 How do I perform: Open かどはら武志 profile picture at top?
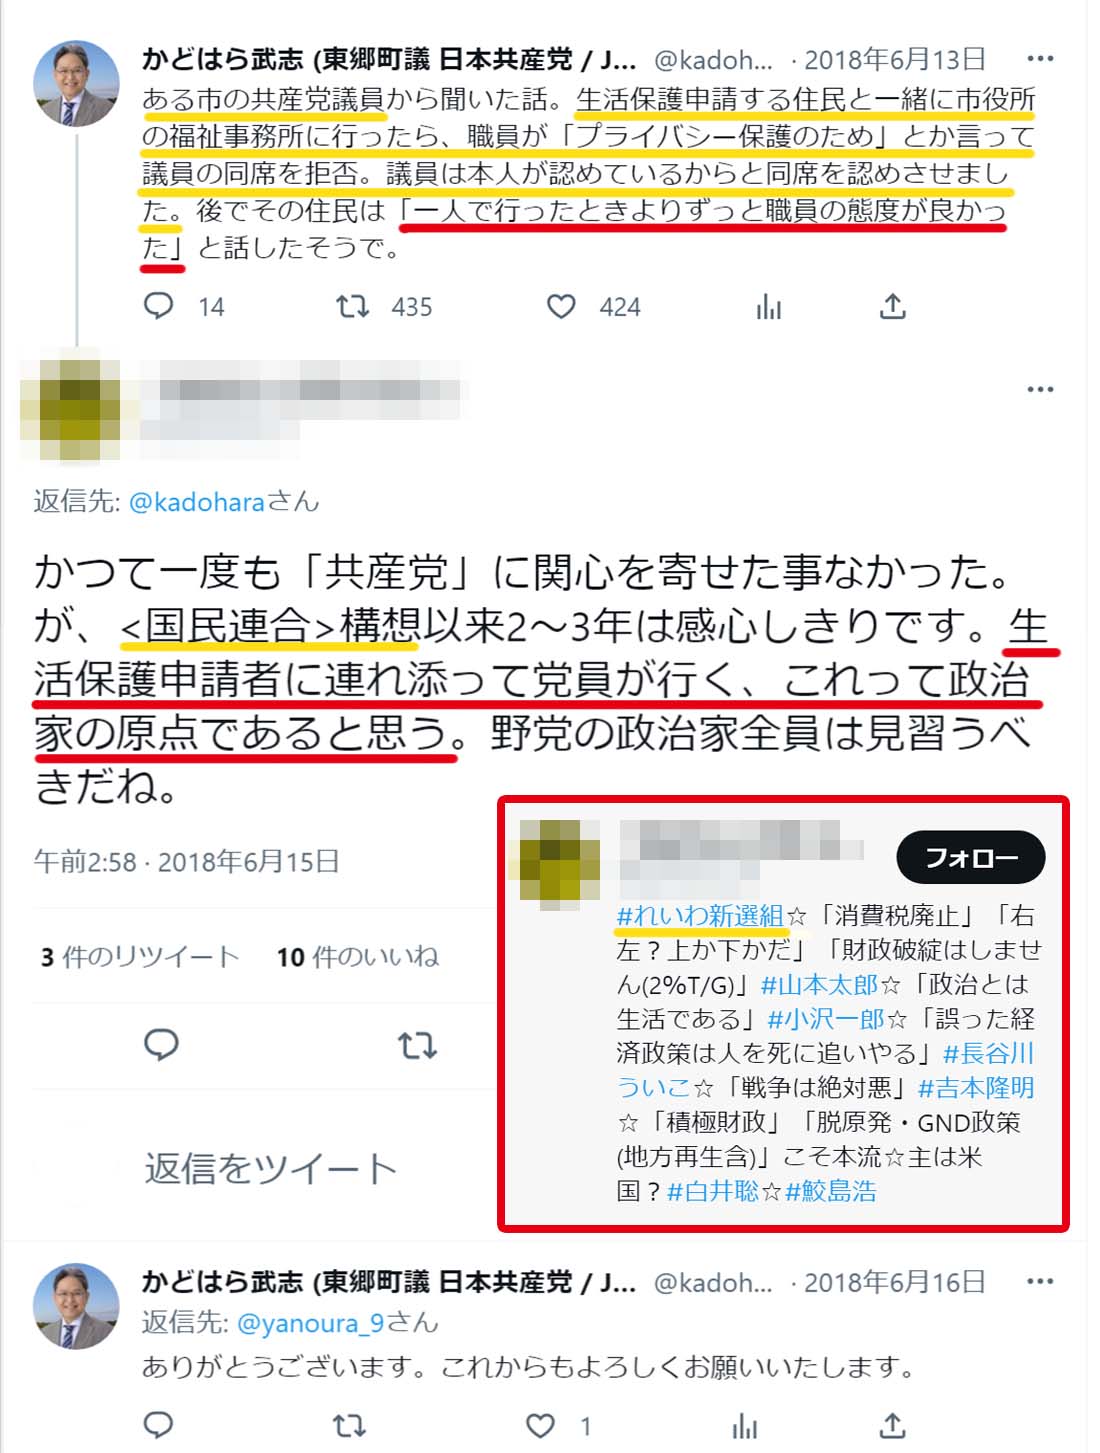(77, 84)
